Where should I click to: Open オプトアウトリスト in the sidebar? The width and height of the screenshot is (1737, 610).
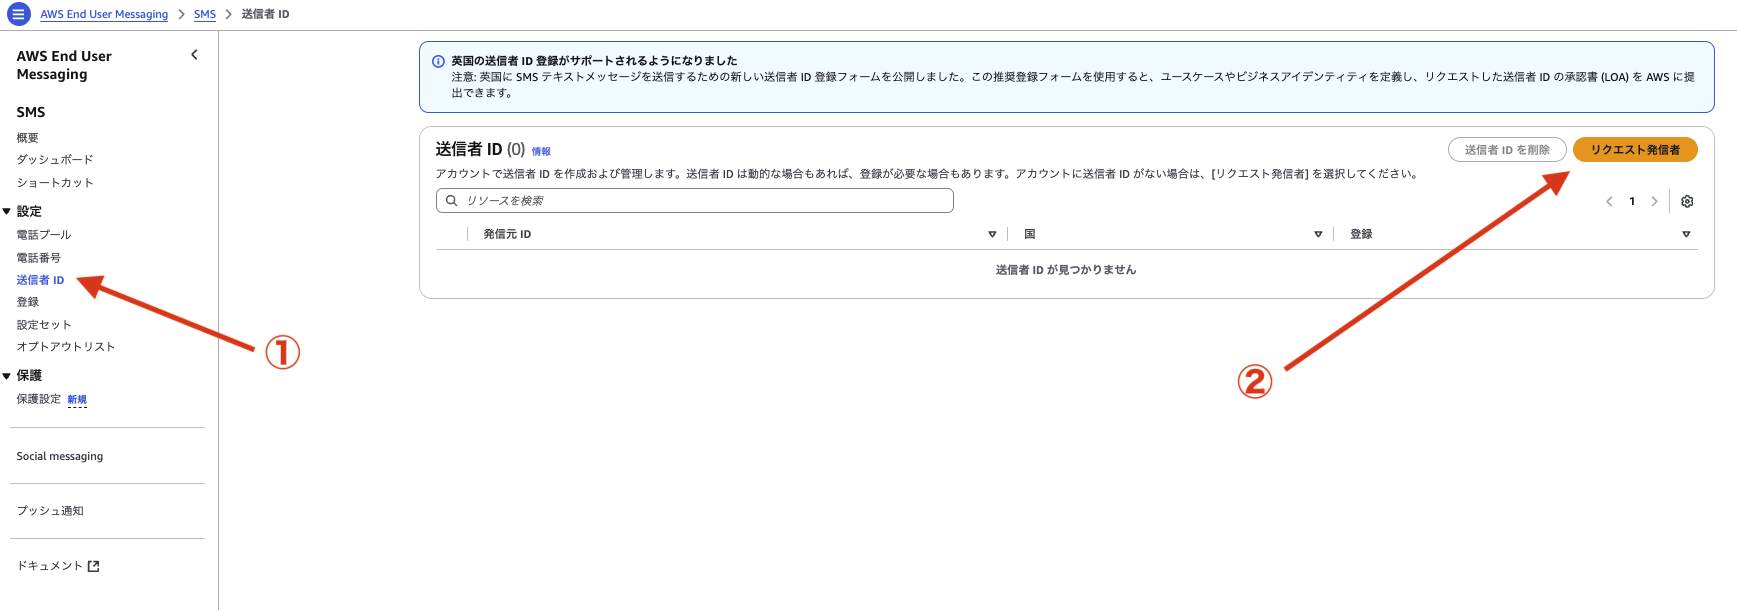(66, 346)
